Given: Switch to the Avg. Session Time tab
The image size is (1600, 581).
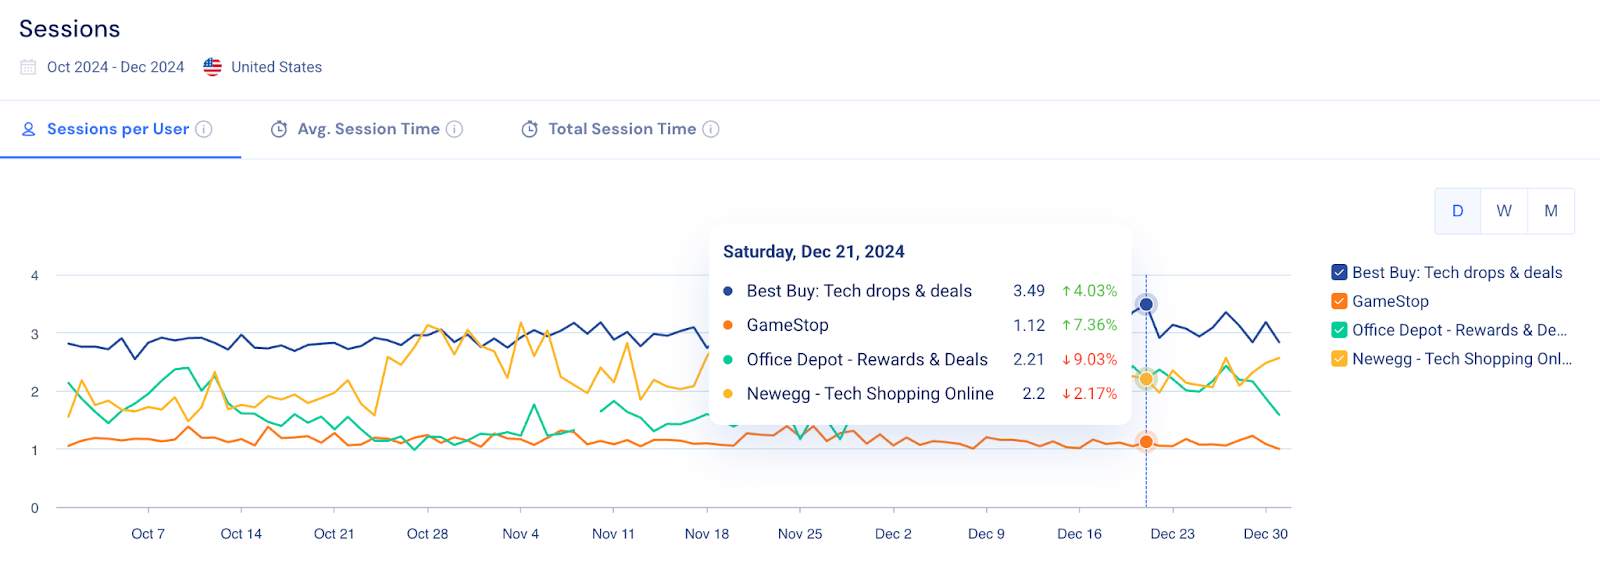Looking at the screenshot, I should click(x=367, y=129).
